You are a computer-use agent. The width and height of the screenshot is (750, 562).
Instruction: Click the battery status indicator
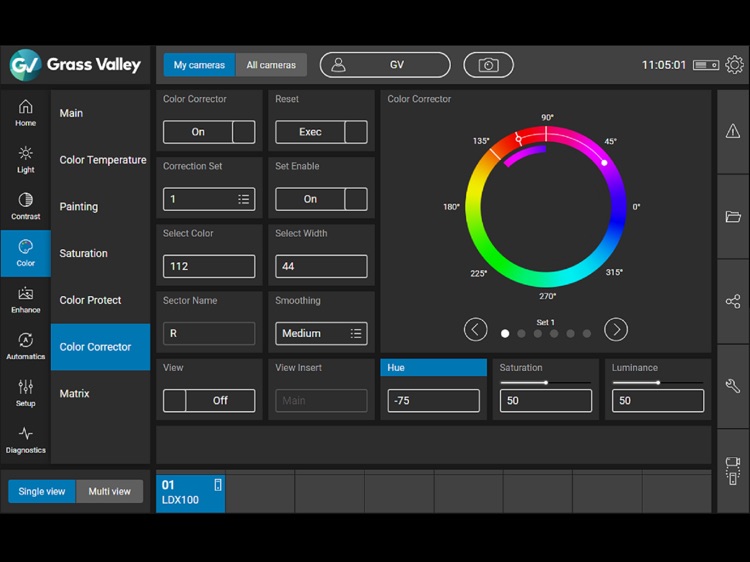(x=706, y=65)
